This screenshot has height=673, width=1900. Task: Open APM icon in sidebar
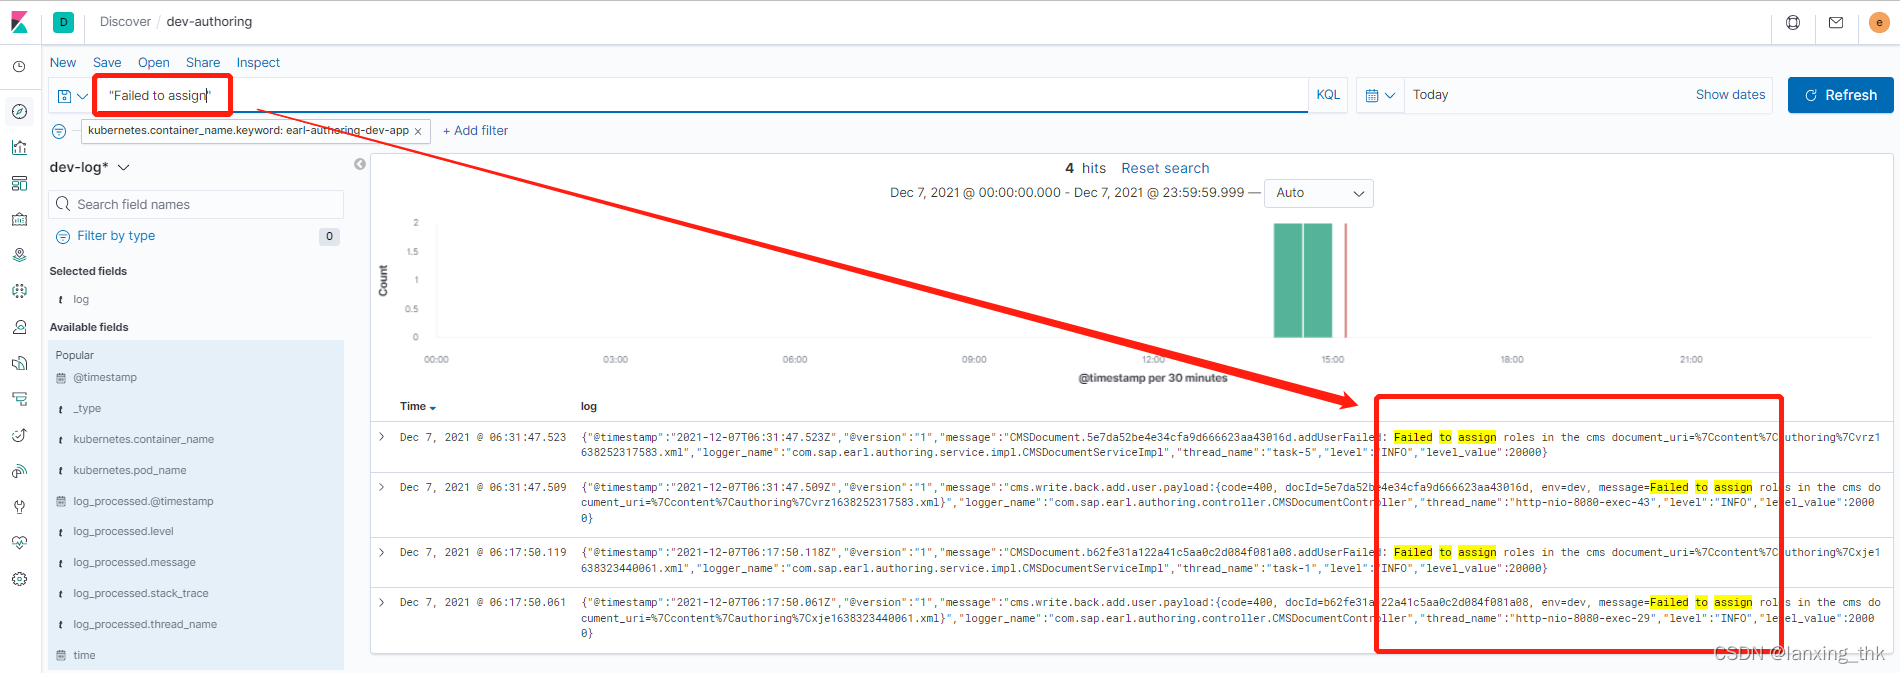pyautogui.click(x=19, y=399)
